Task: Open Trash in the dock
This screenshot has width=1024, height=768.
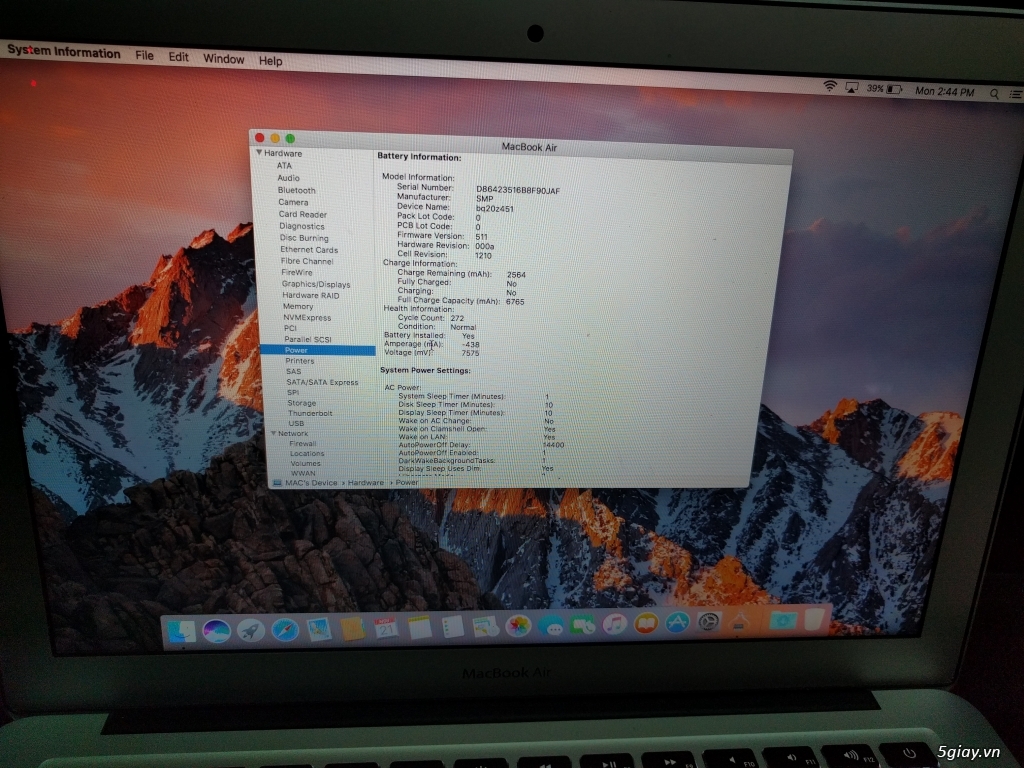Action: 814,619
